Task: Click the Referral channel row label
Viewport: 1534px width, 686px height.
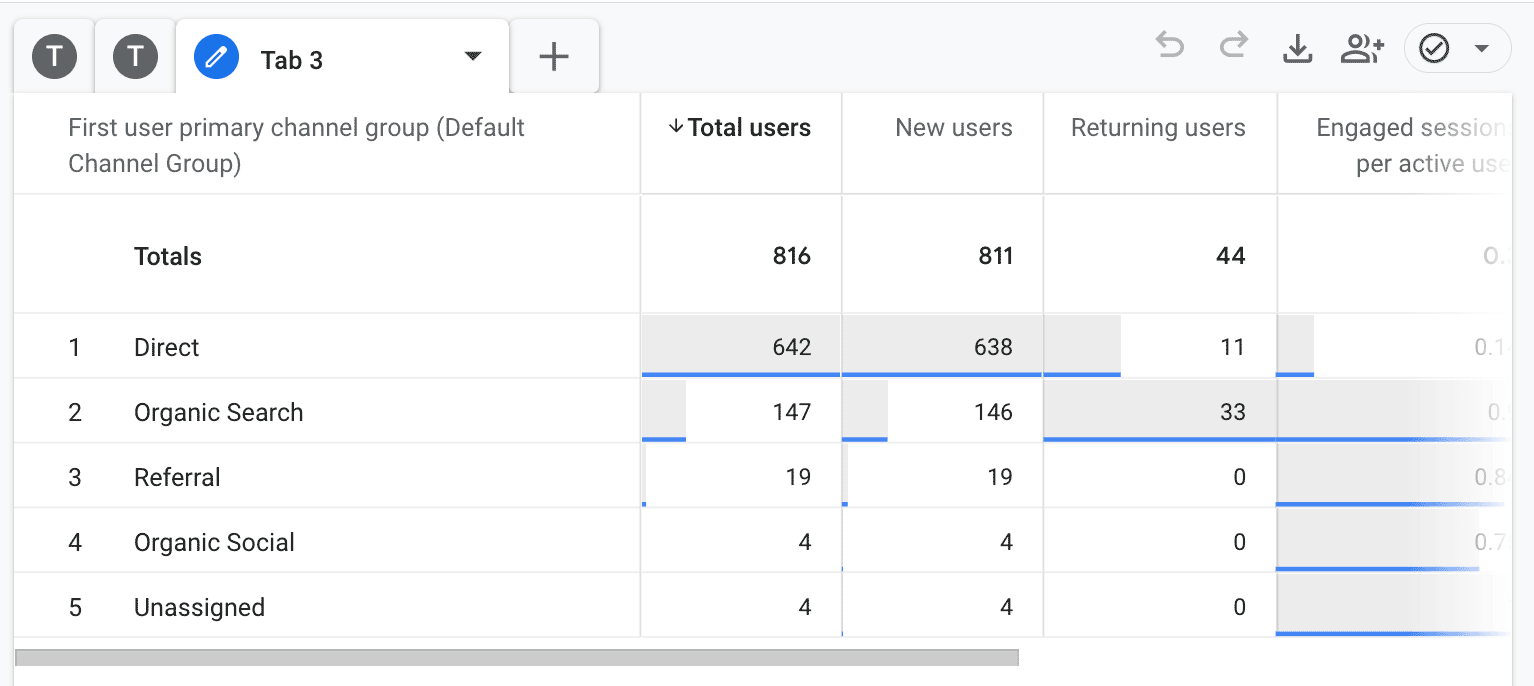Action: pos(177,478)
